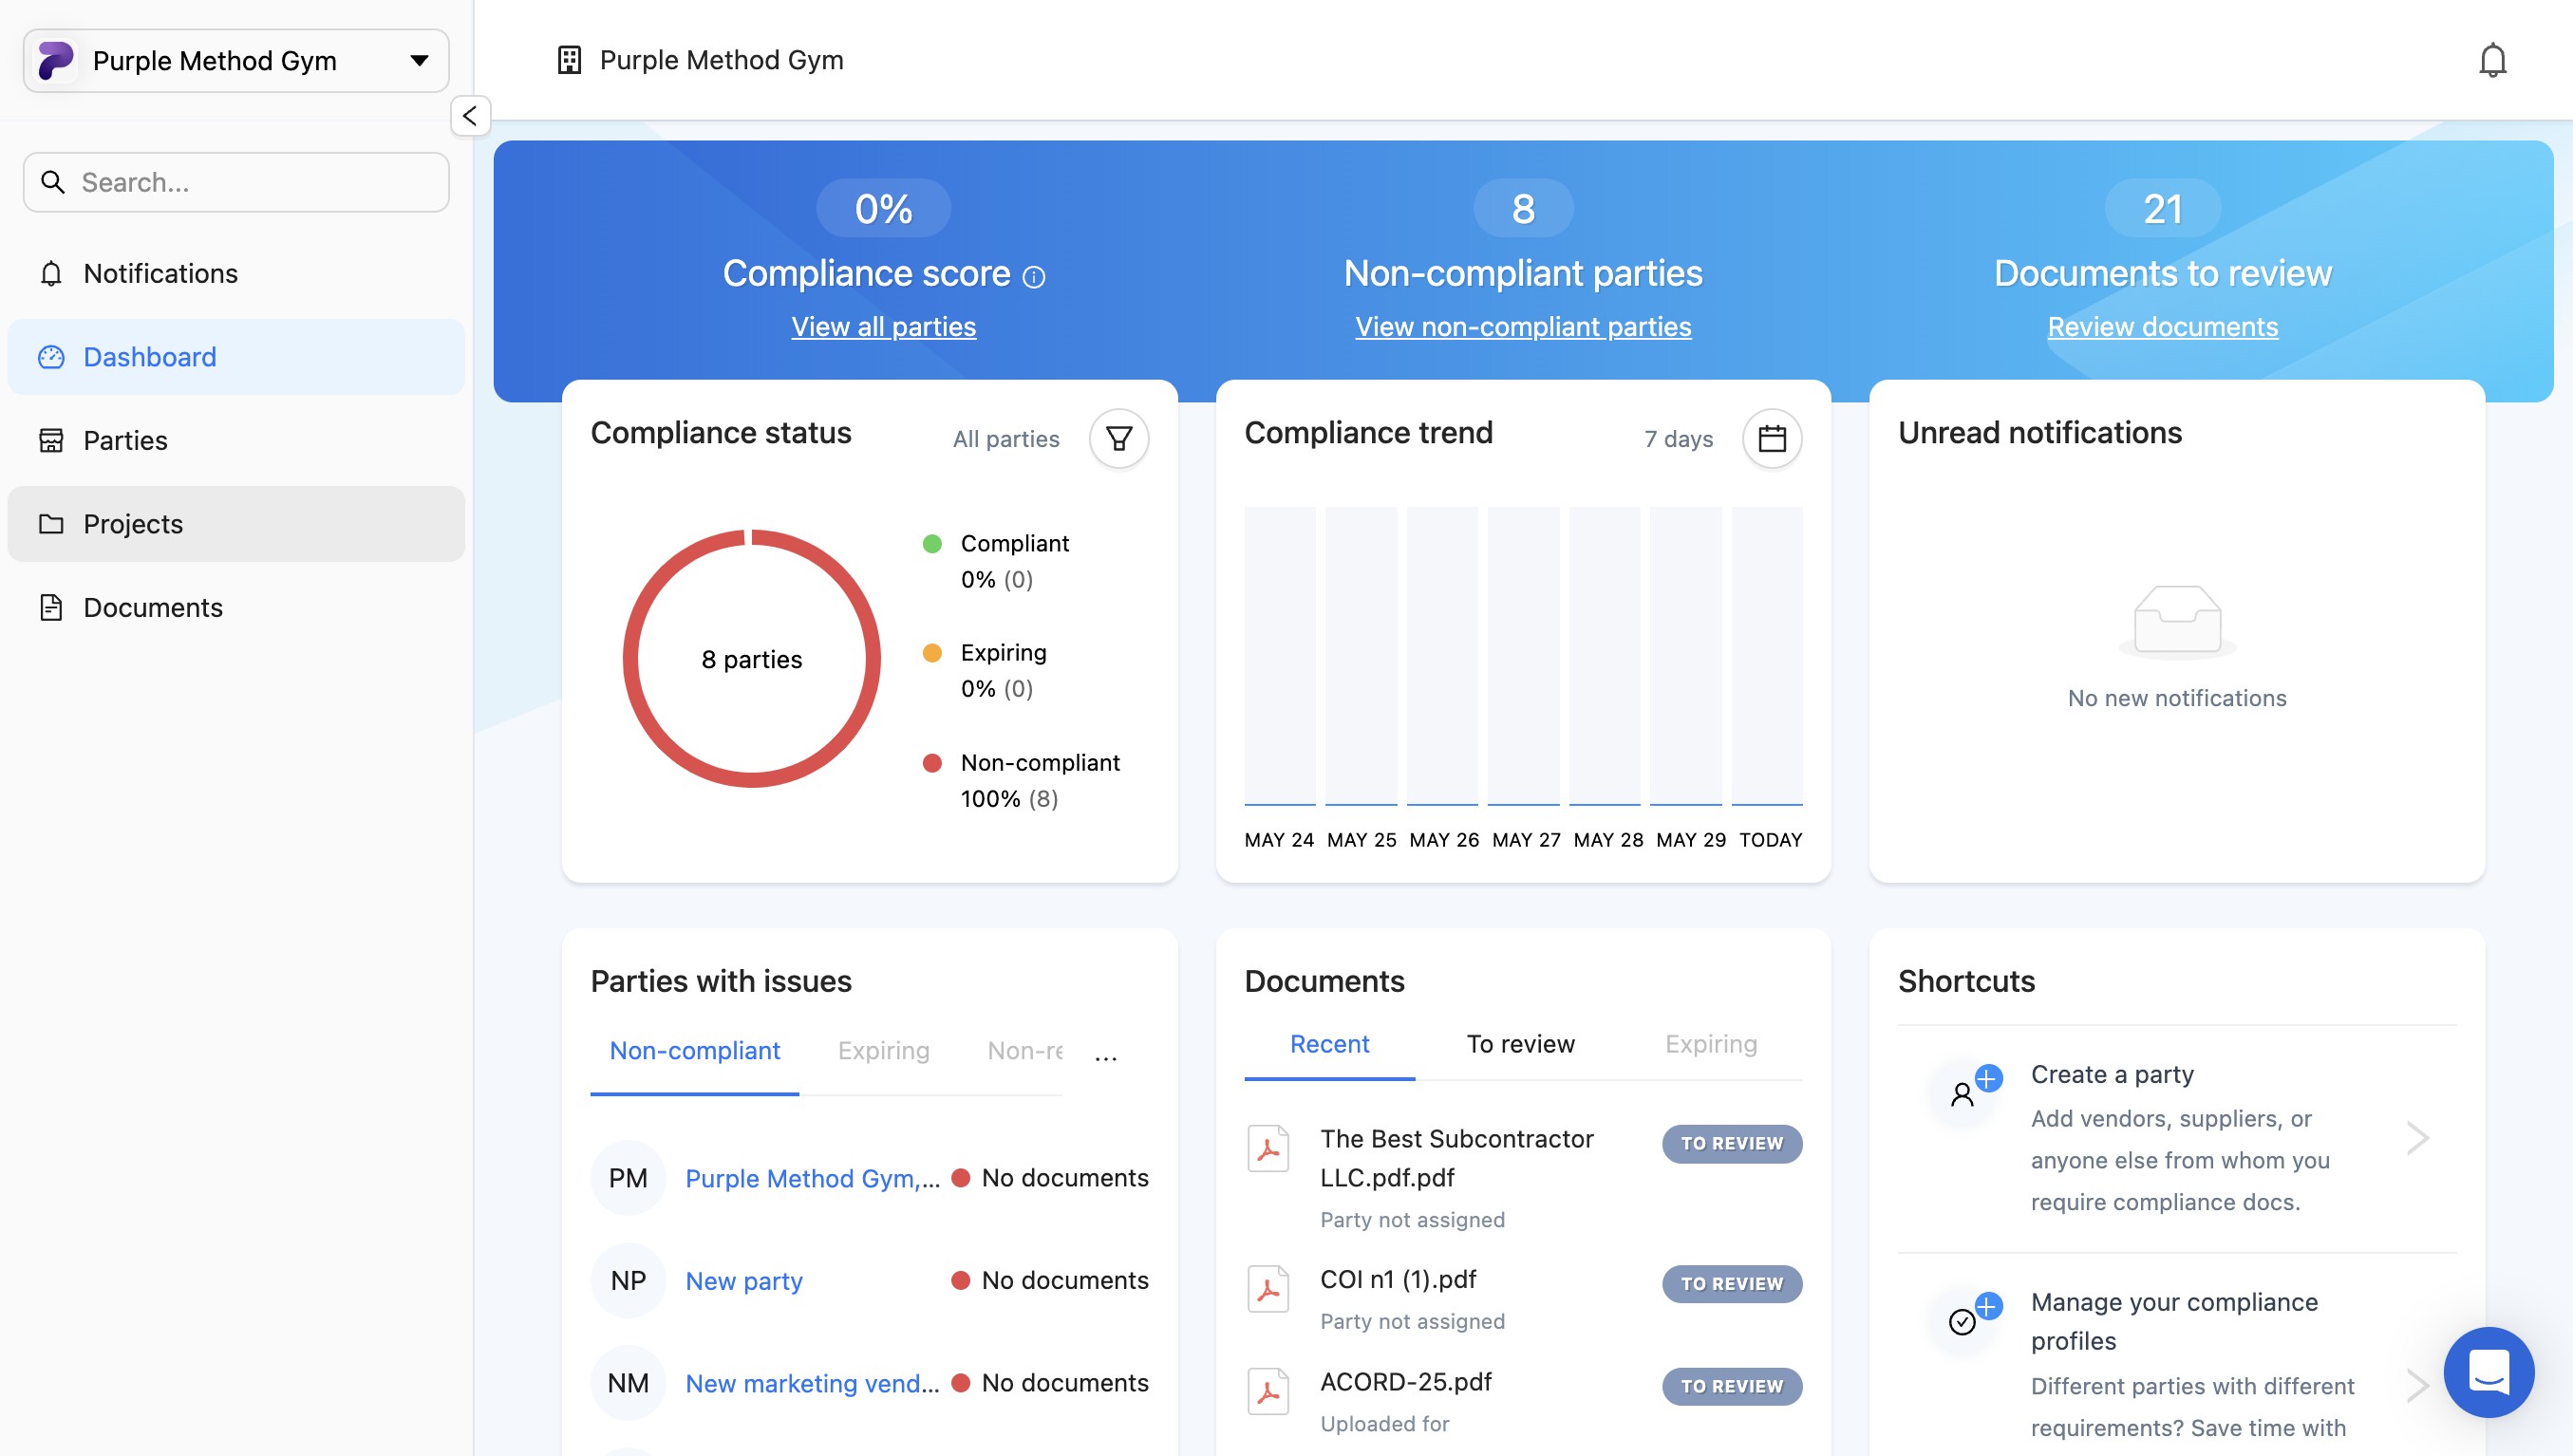Open Parties in the sidebar
The width and height of the screenshot is (2573, 1456).
point(125,440)
